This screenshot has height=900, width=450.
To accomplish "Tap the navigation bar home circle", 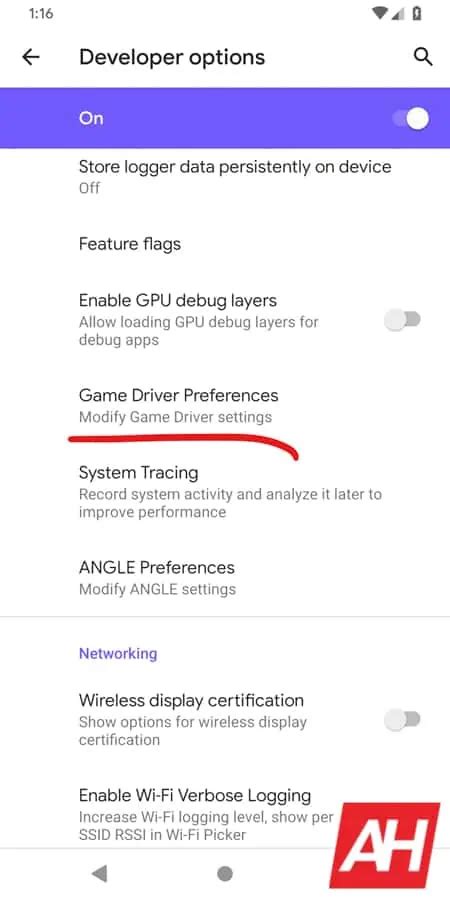I will coord(225,874).
